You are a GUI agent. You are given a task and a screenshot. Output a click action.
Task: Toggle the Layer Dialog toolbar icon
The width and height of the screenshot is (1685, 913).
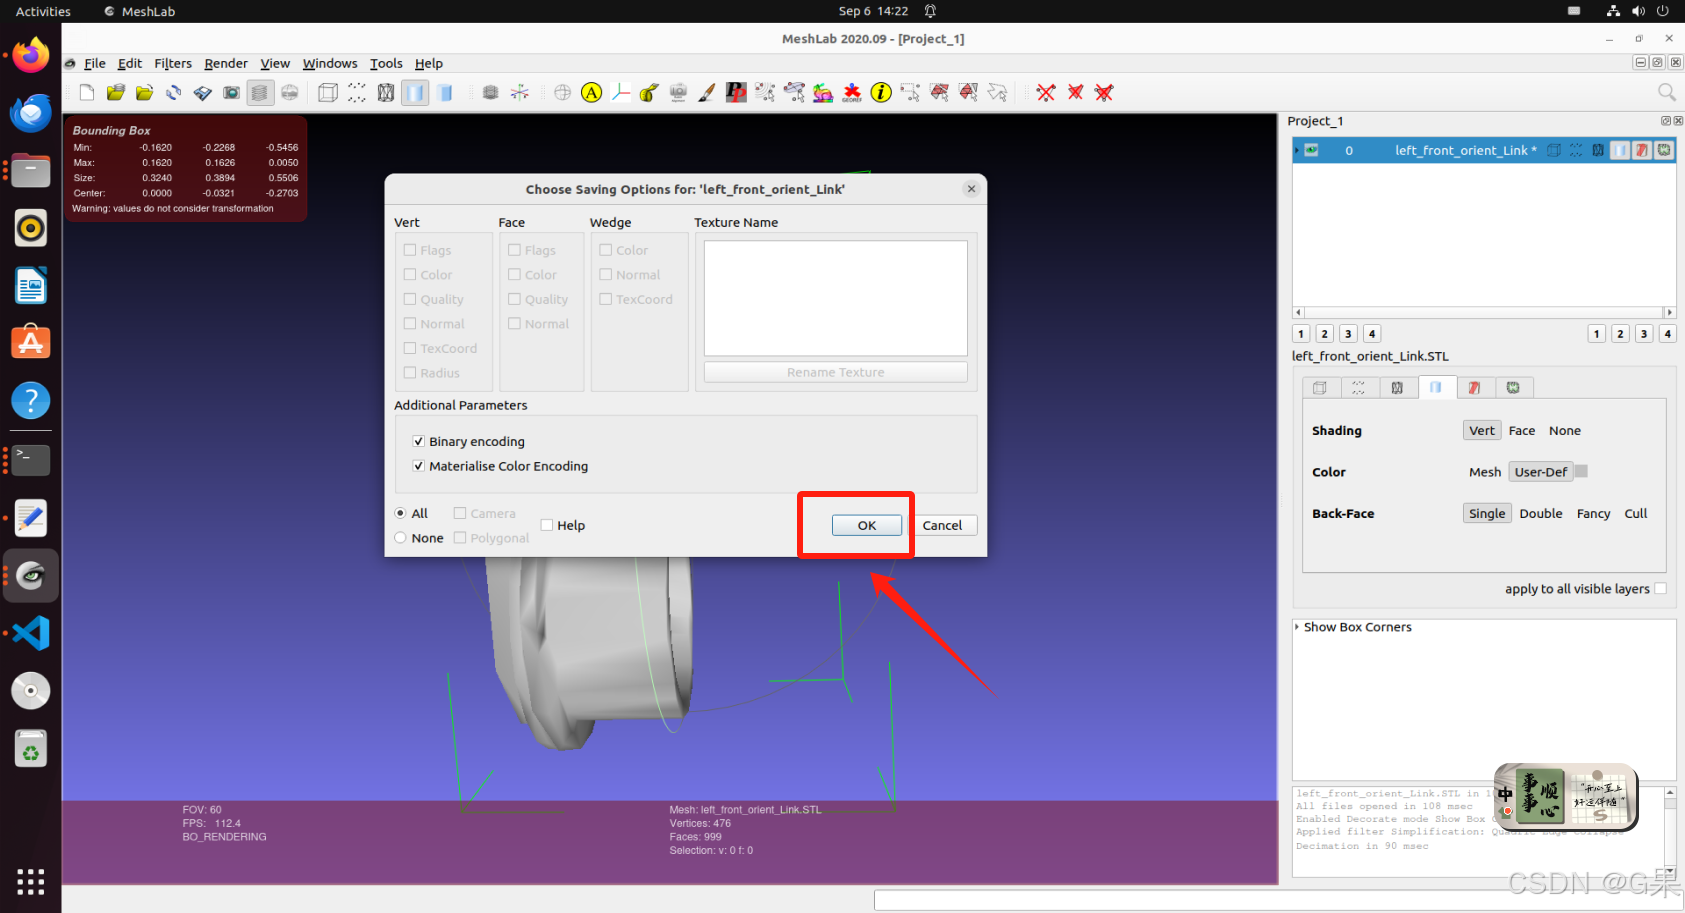[x=260, y=93]
